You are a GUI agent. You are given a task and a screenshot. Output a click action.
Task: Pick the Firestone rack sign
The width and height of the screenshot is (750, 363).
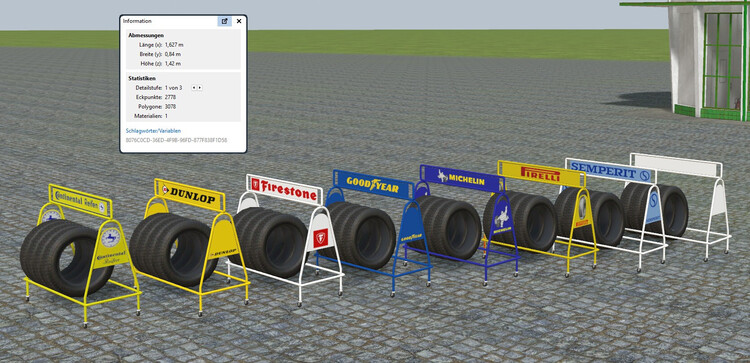[x=285, y=189]
